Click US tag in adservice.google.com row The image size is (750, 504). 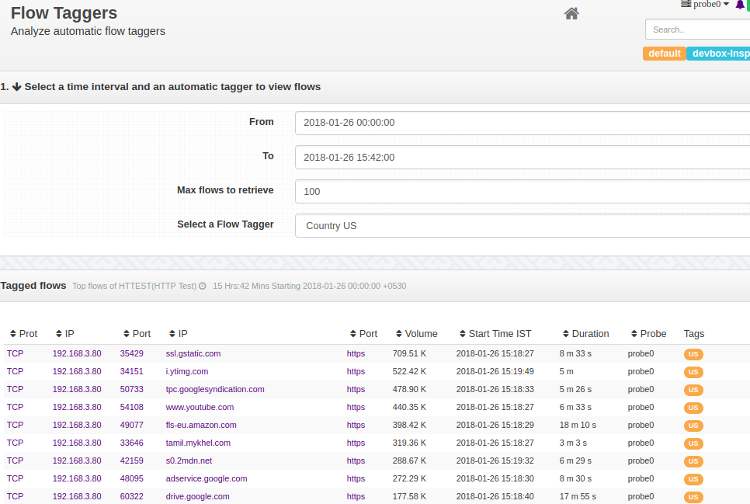693,479
